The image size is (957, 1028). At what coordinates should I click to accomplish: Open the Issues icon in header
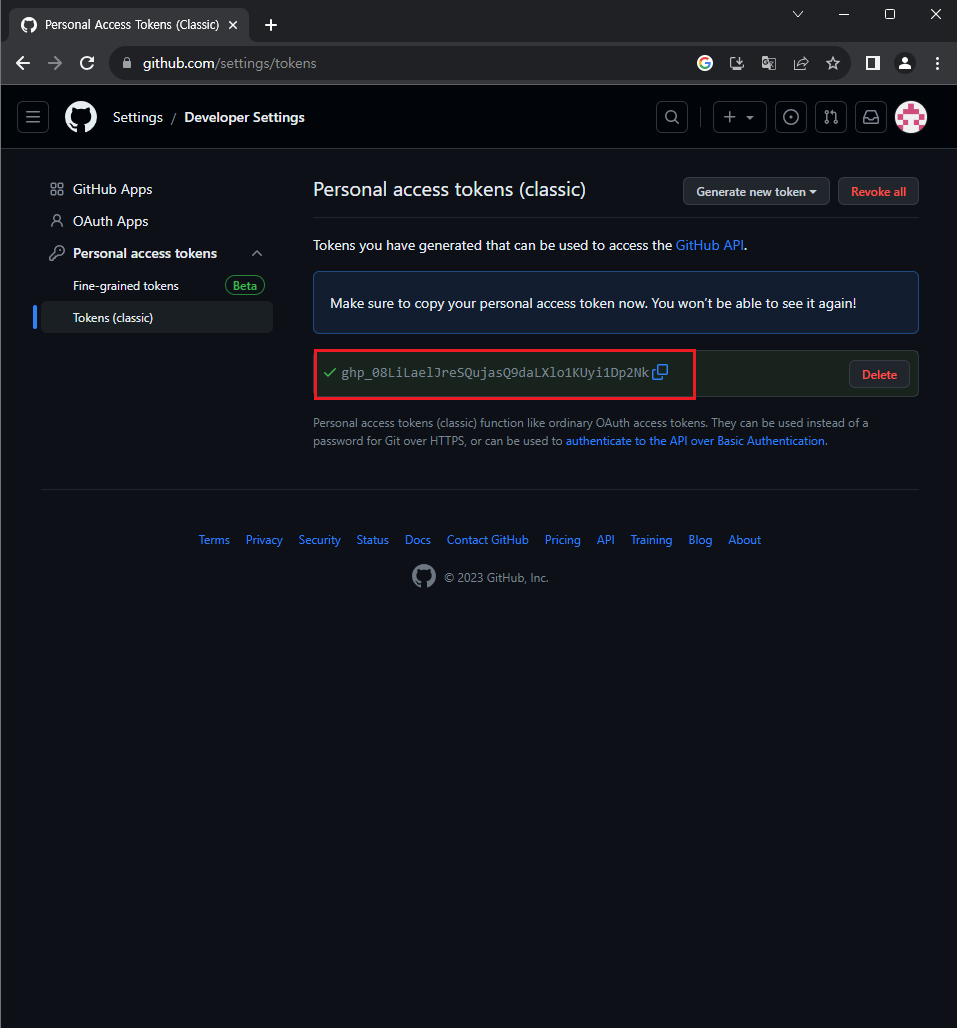(791, 117)
